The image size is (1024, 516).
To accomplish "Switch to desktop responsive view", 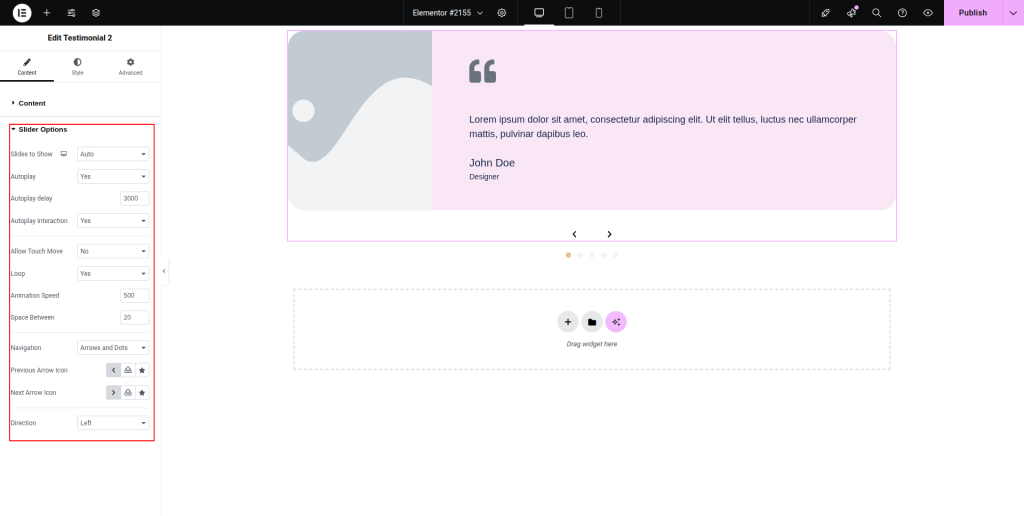I will point(539,12).
